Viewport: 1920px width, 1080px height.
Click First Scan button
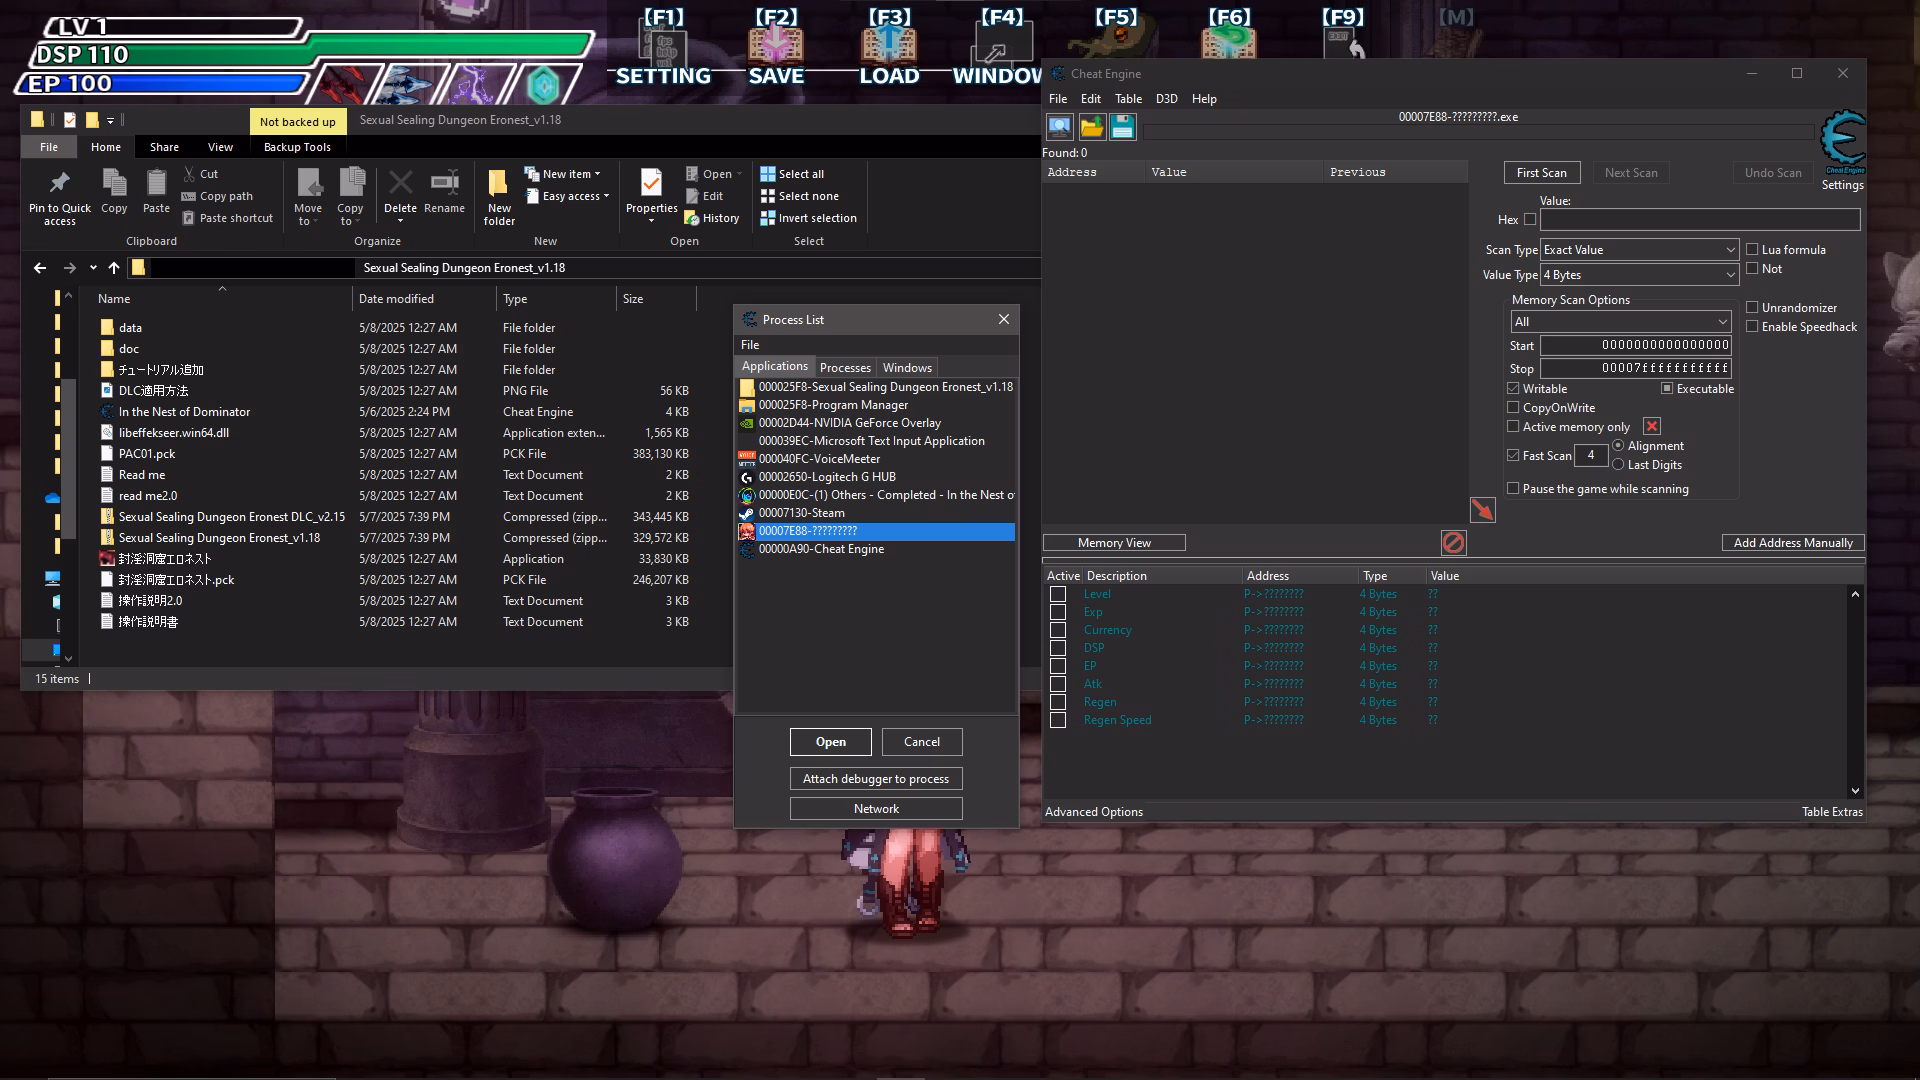[1541, 173]
